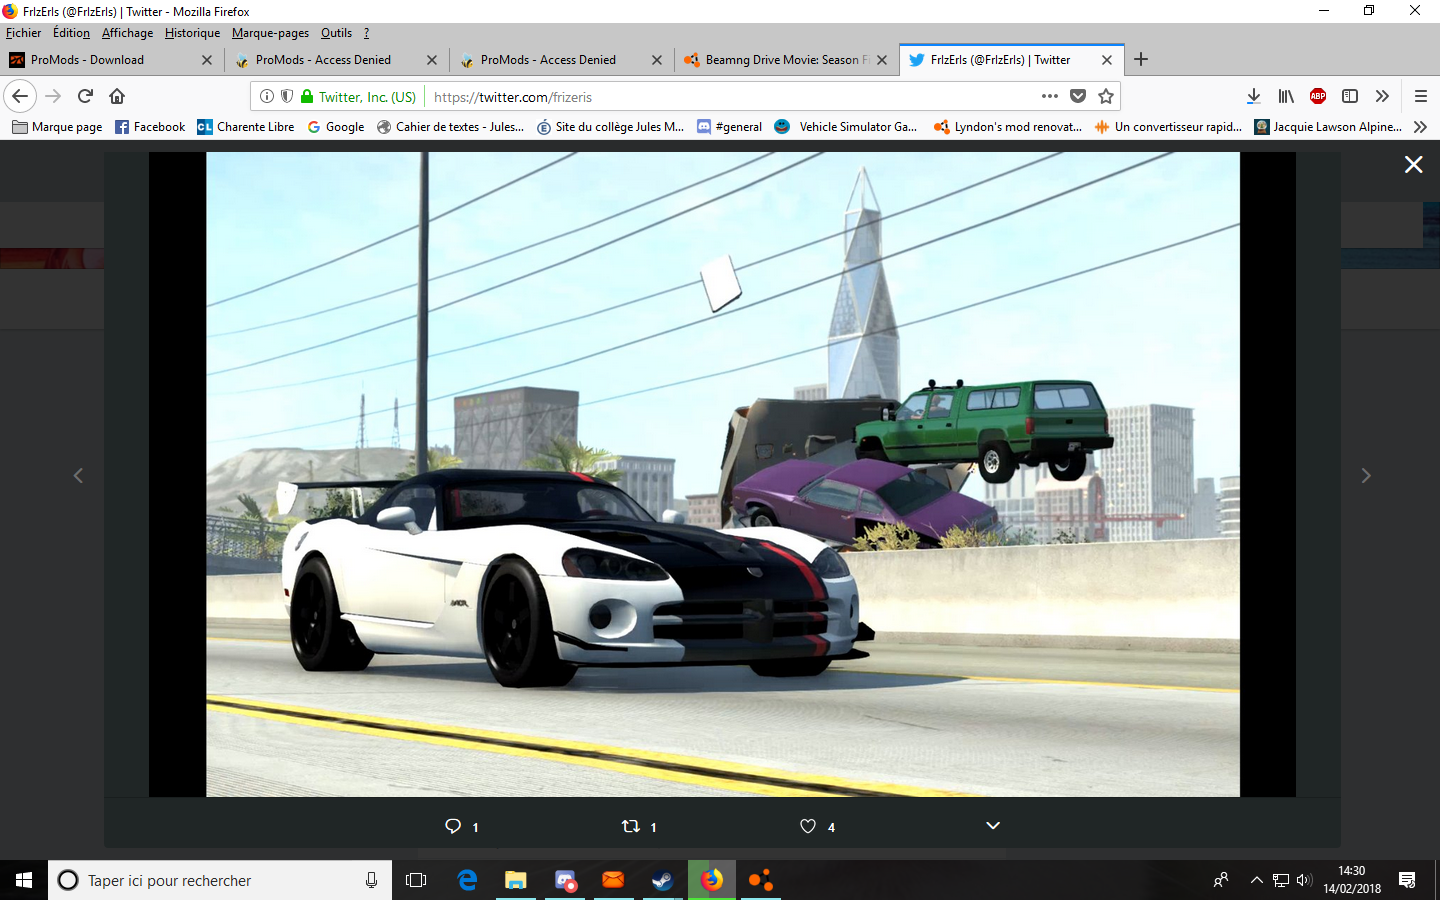Image resolution: width=1440 pixels, height=900 pixels.
Task: Search with Taper ici pour rechercher
Action: [220, 880]
